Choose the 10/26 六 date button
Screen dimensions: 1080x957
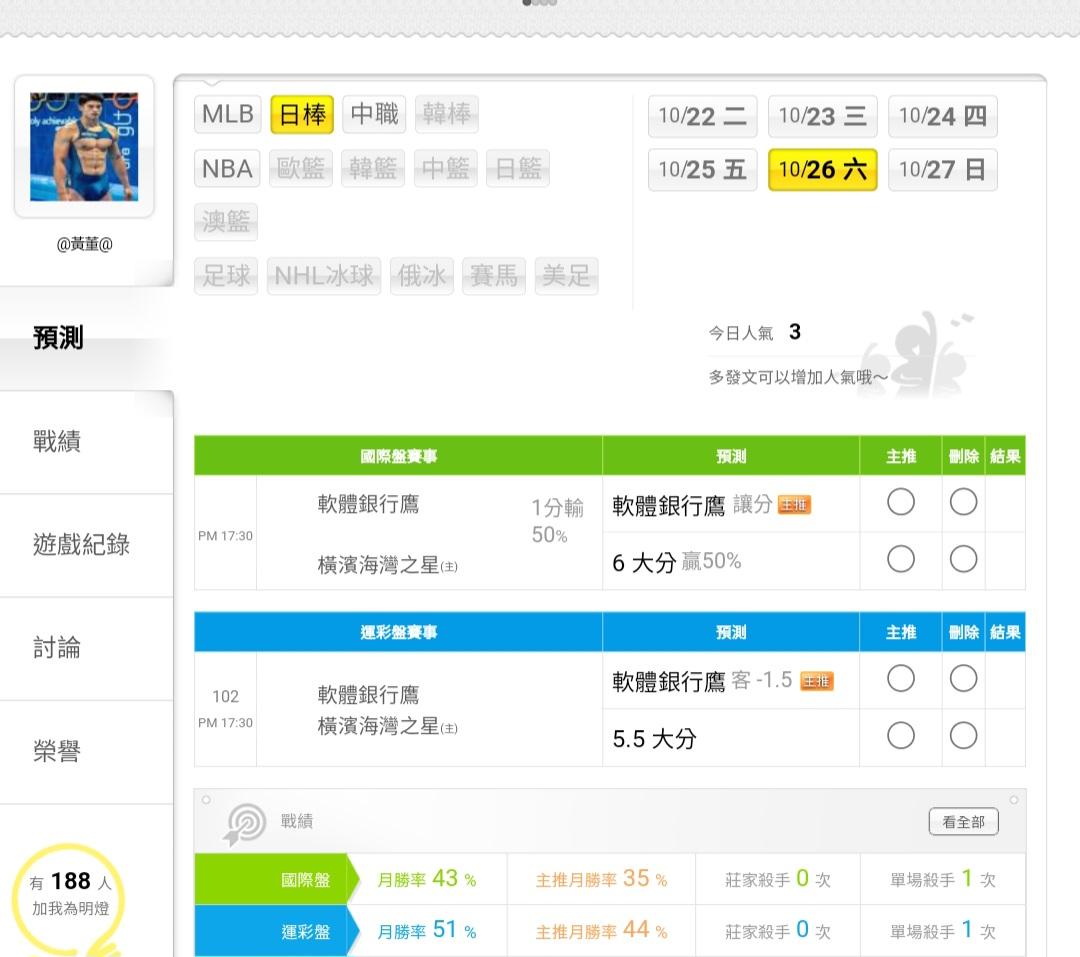pos(822,169)
